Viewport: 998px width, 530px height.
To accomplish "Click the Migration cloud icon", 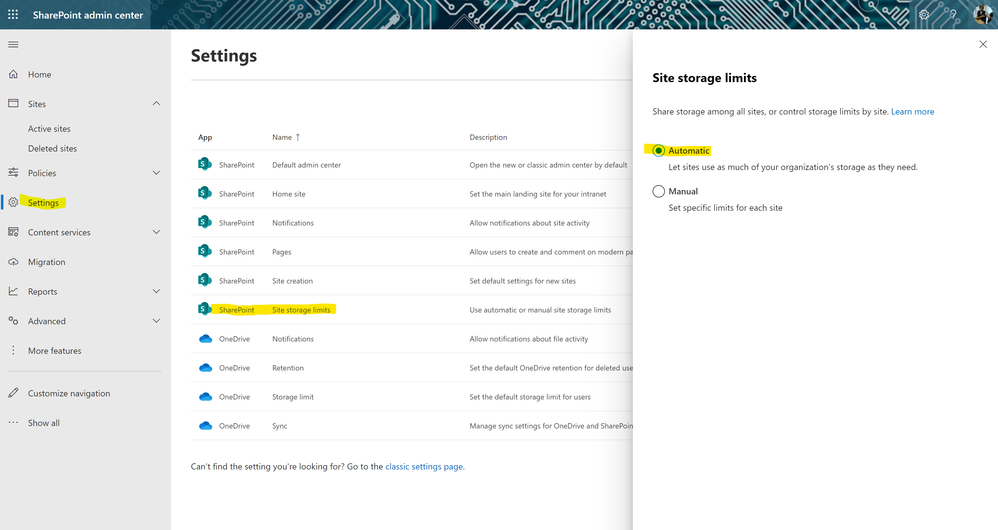I will (13, 262).
